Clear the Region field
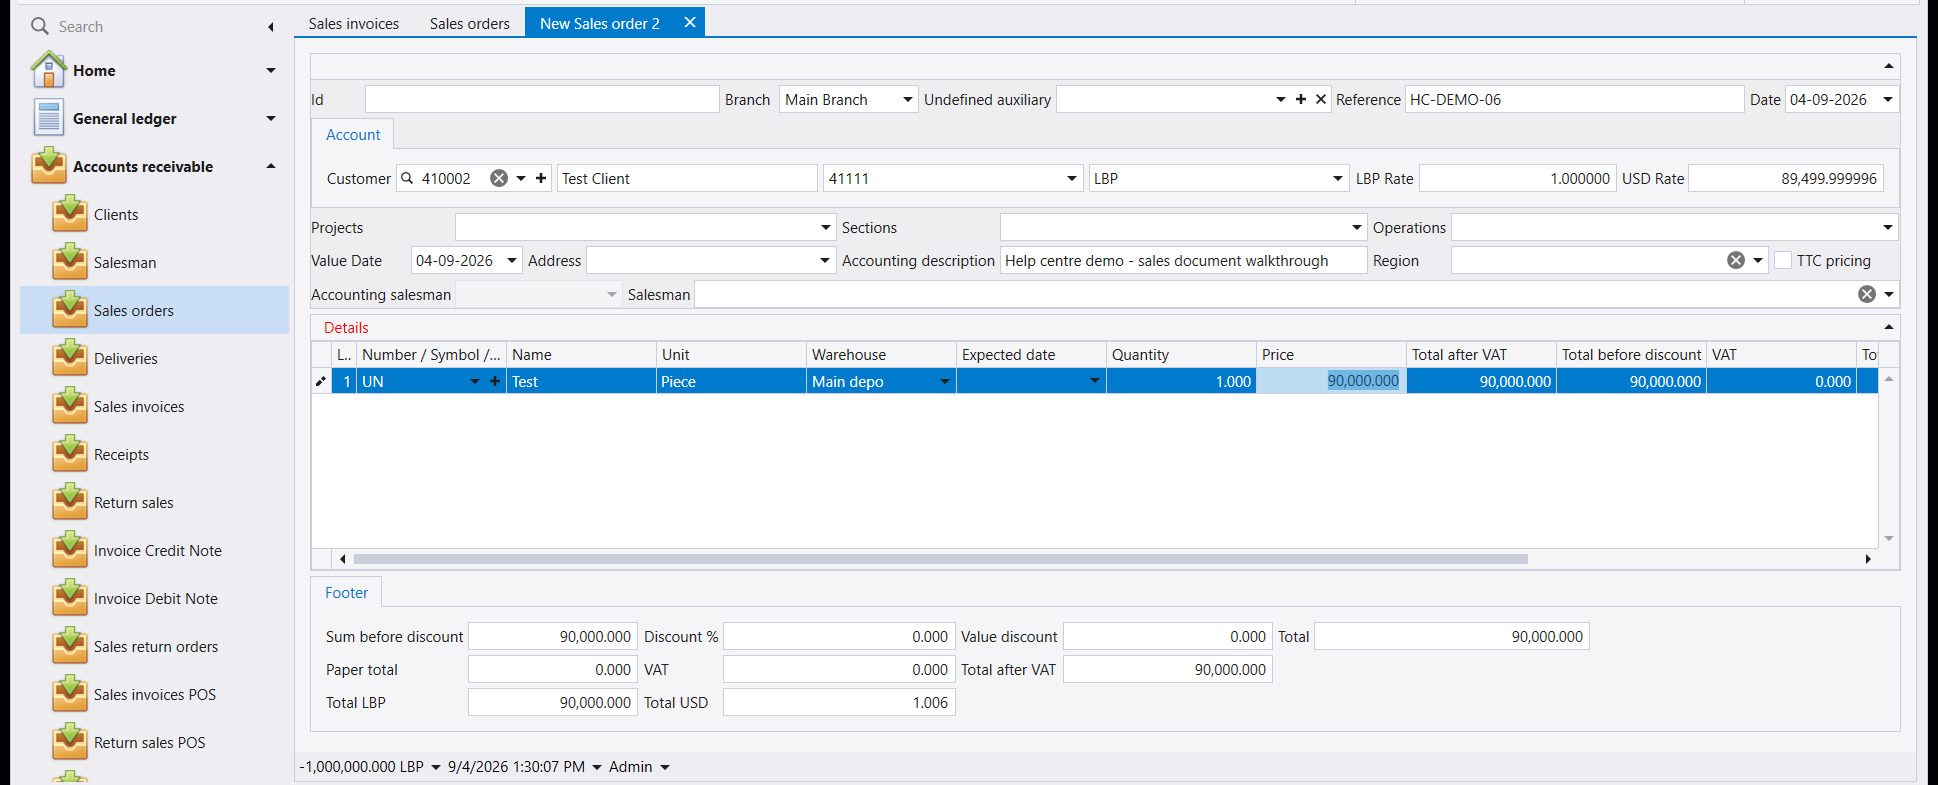 click(x=1736, y=260)
